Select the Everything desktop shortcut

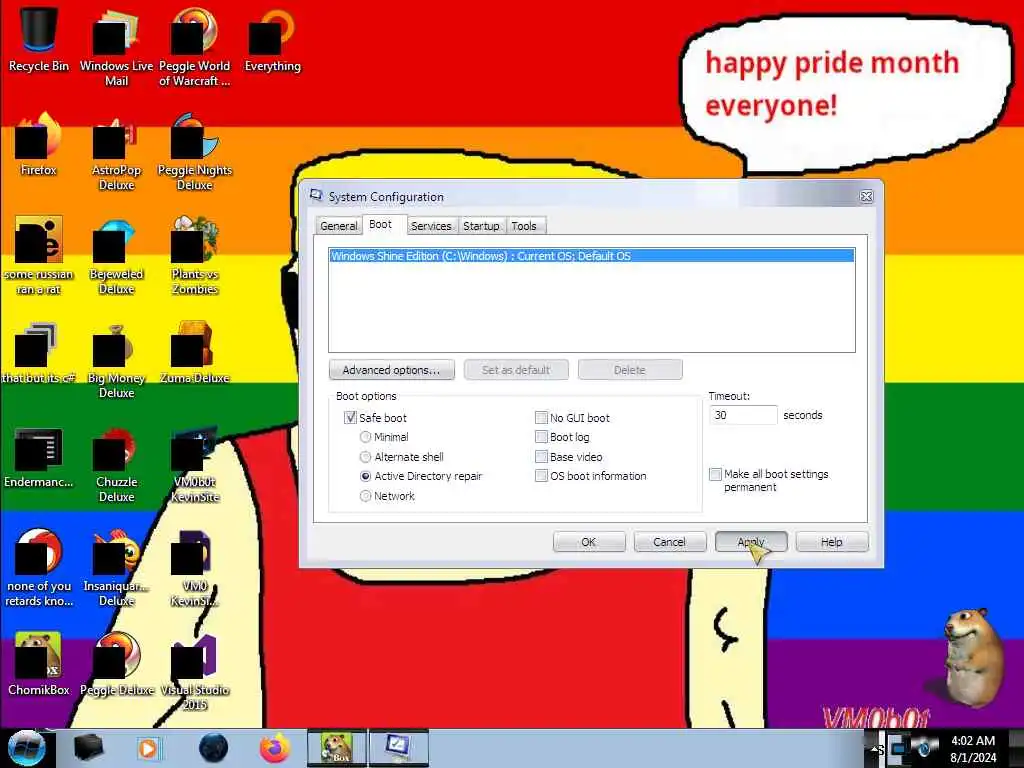[x=272, y=39]
